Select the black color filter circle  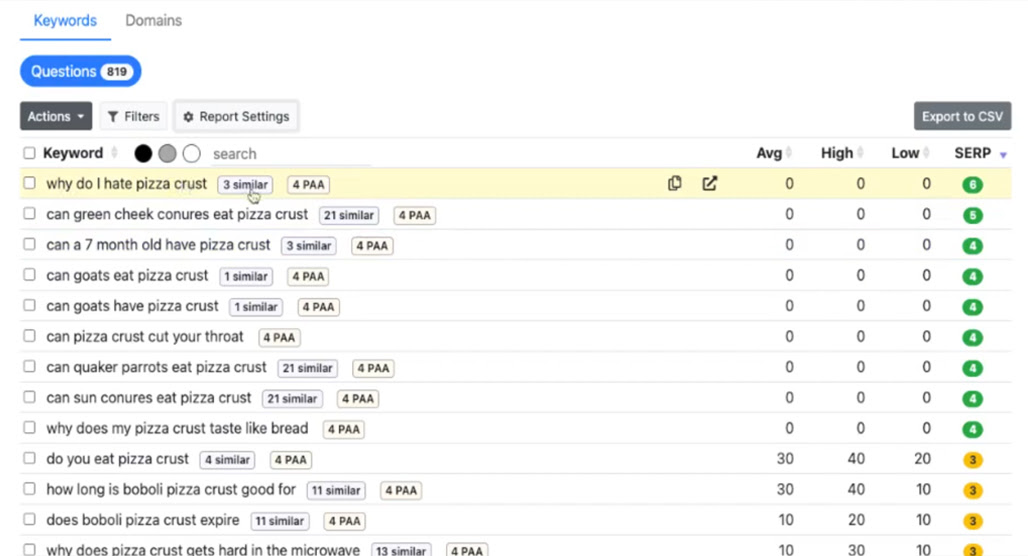pos(143,153)
